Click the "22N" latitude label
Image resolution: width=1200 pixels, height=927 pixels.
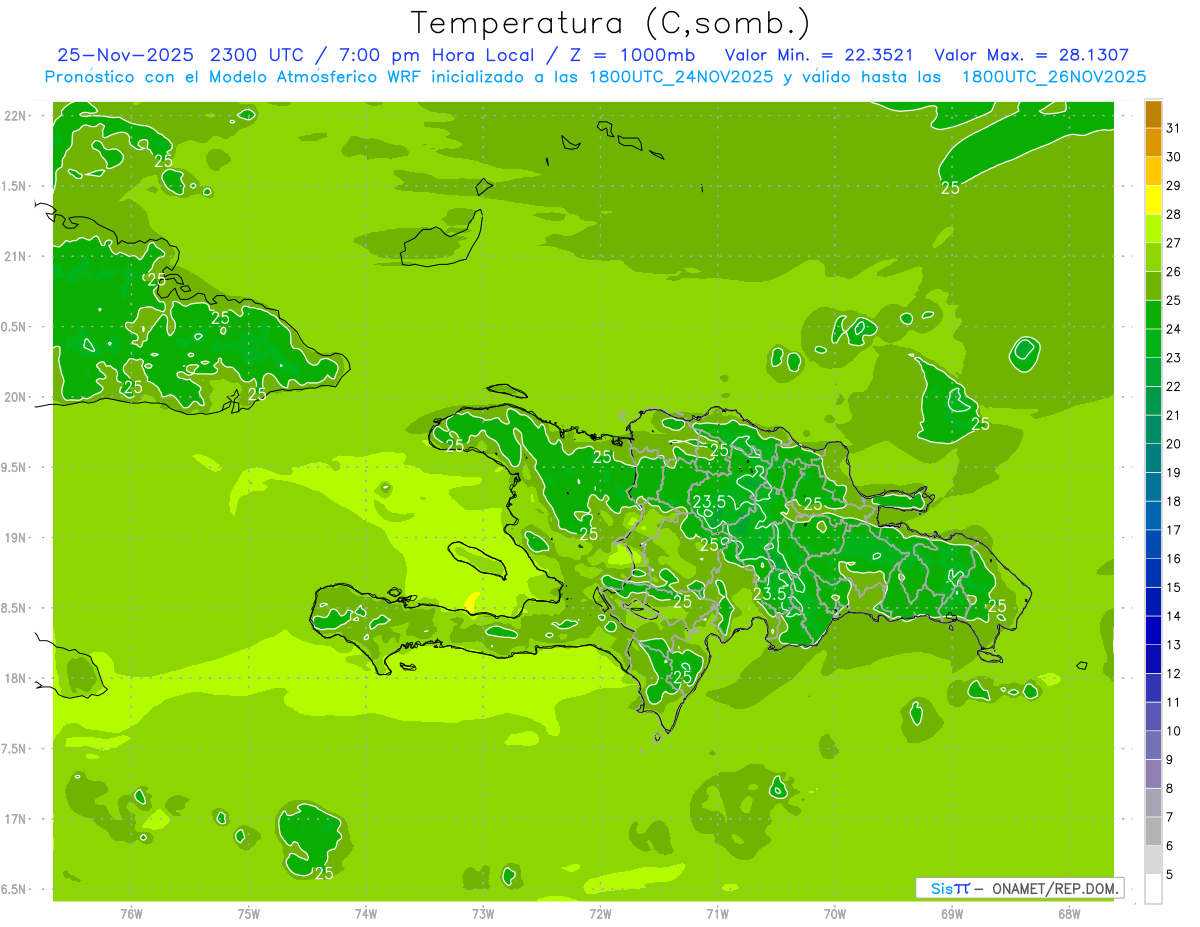click(x=14, y=116)
